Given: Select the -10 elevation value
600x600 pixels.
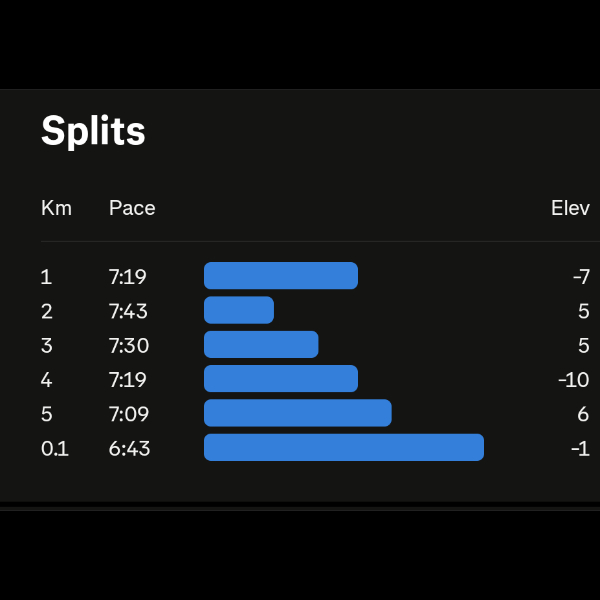Looking at the screenshot, I should coord(574,380).
